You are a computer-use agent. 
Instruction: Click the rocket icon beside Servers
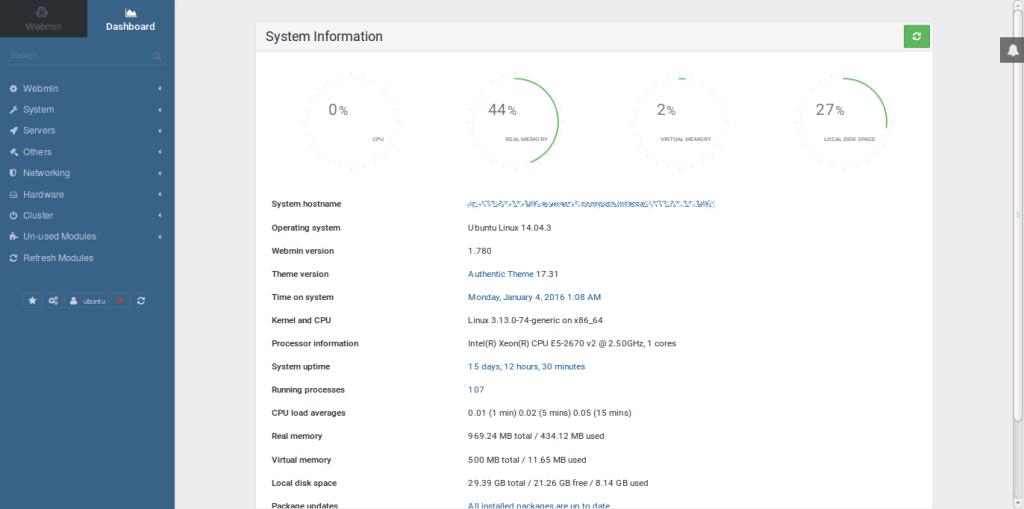pos(13,131)
